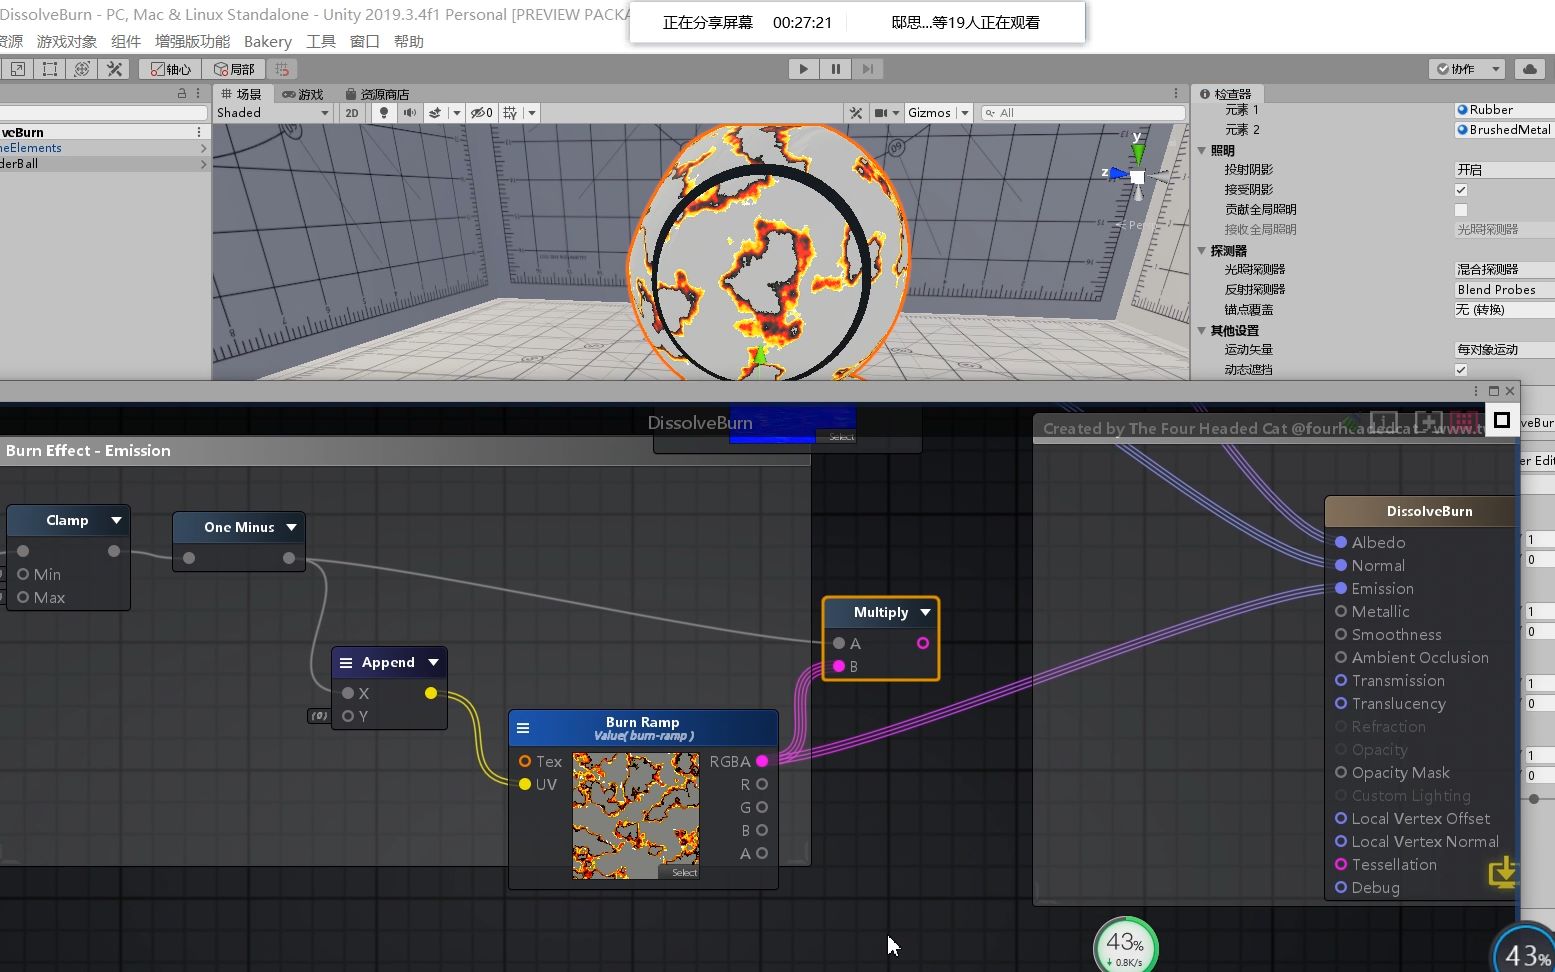Toggle the 接受阴影 checkbox
Image resolution: width=1555 pixels, height=972 pixels.
pyautogui.click(x=1460, y=189)
